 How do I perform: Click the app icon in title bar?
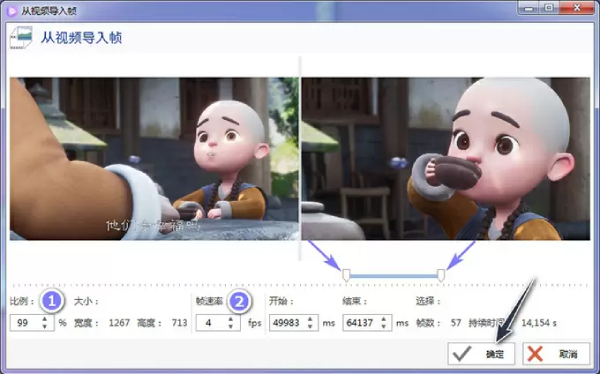click(12, 11)
